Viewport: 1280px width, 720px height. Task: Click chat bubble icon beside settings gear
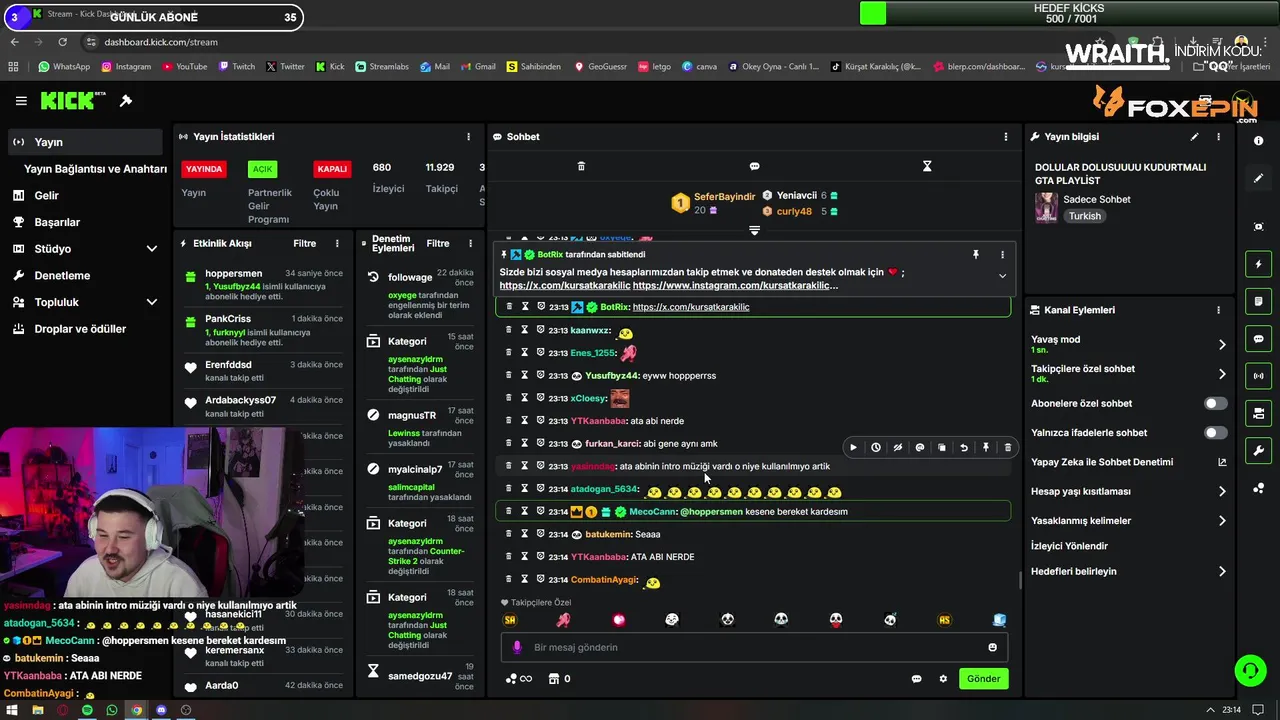pyautogui.click(x=916, y=679)
